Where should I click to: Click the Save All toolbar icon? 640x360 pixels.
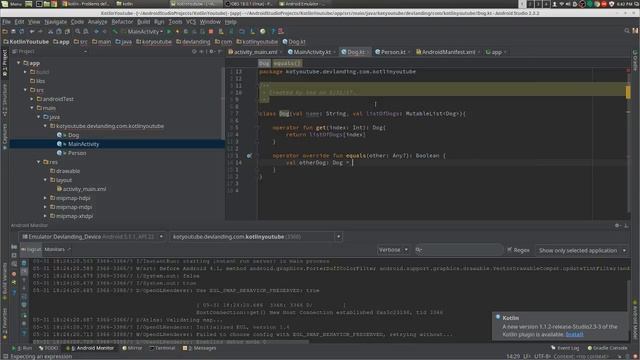point(13,31)
